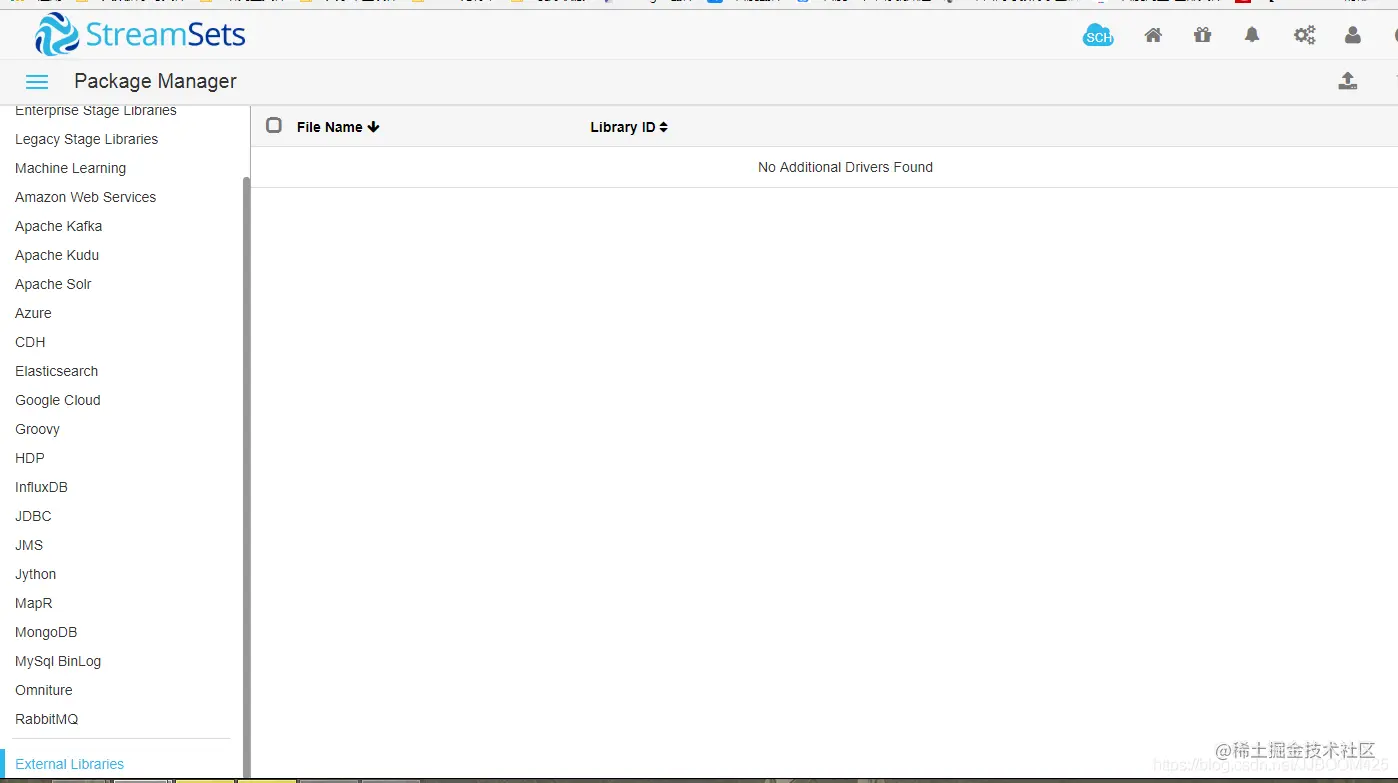The width and height of the screenshot is (1398, 783).
Task: Select Machine Learning category
Action: [x=70, y=168]
